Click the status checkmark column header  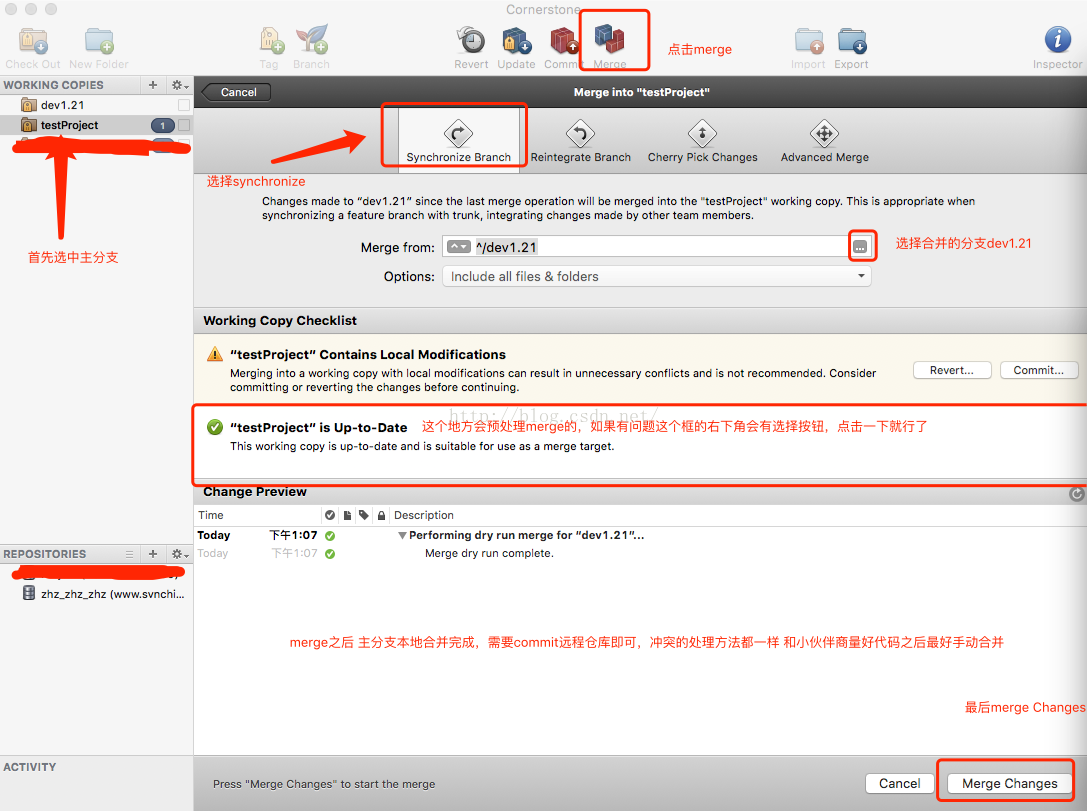[x=330, y=515]
